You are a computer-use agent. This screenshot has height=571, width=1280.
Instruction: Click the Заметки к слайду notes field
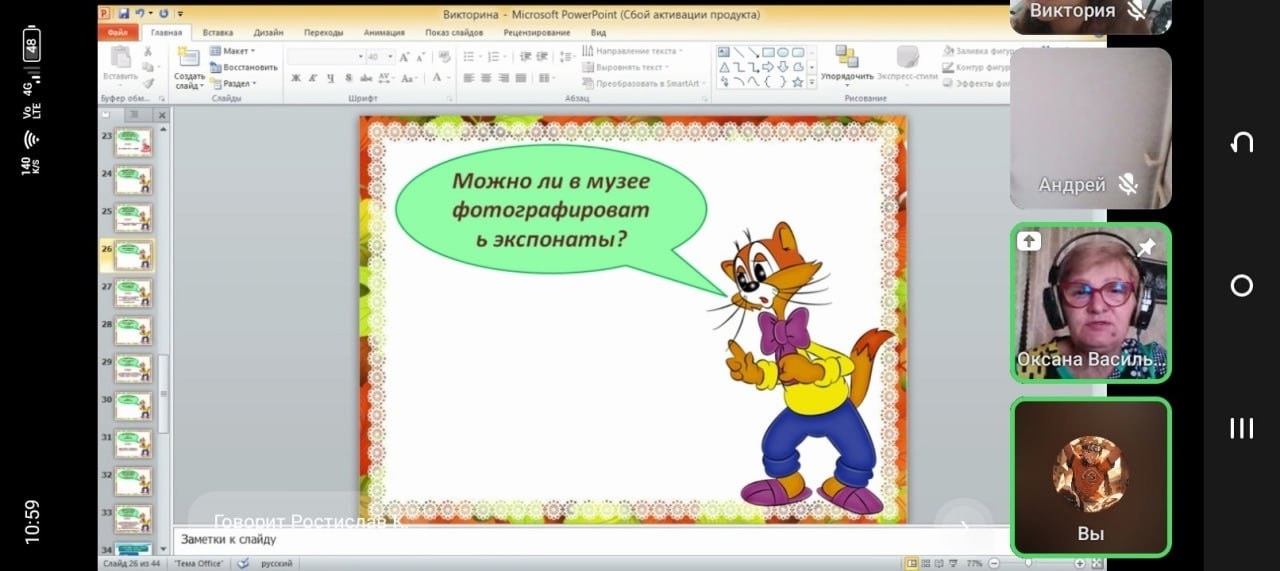coord(590,540)
